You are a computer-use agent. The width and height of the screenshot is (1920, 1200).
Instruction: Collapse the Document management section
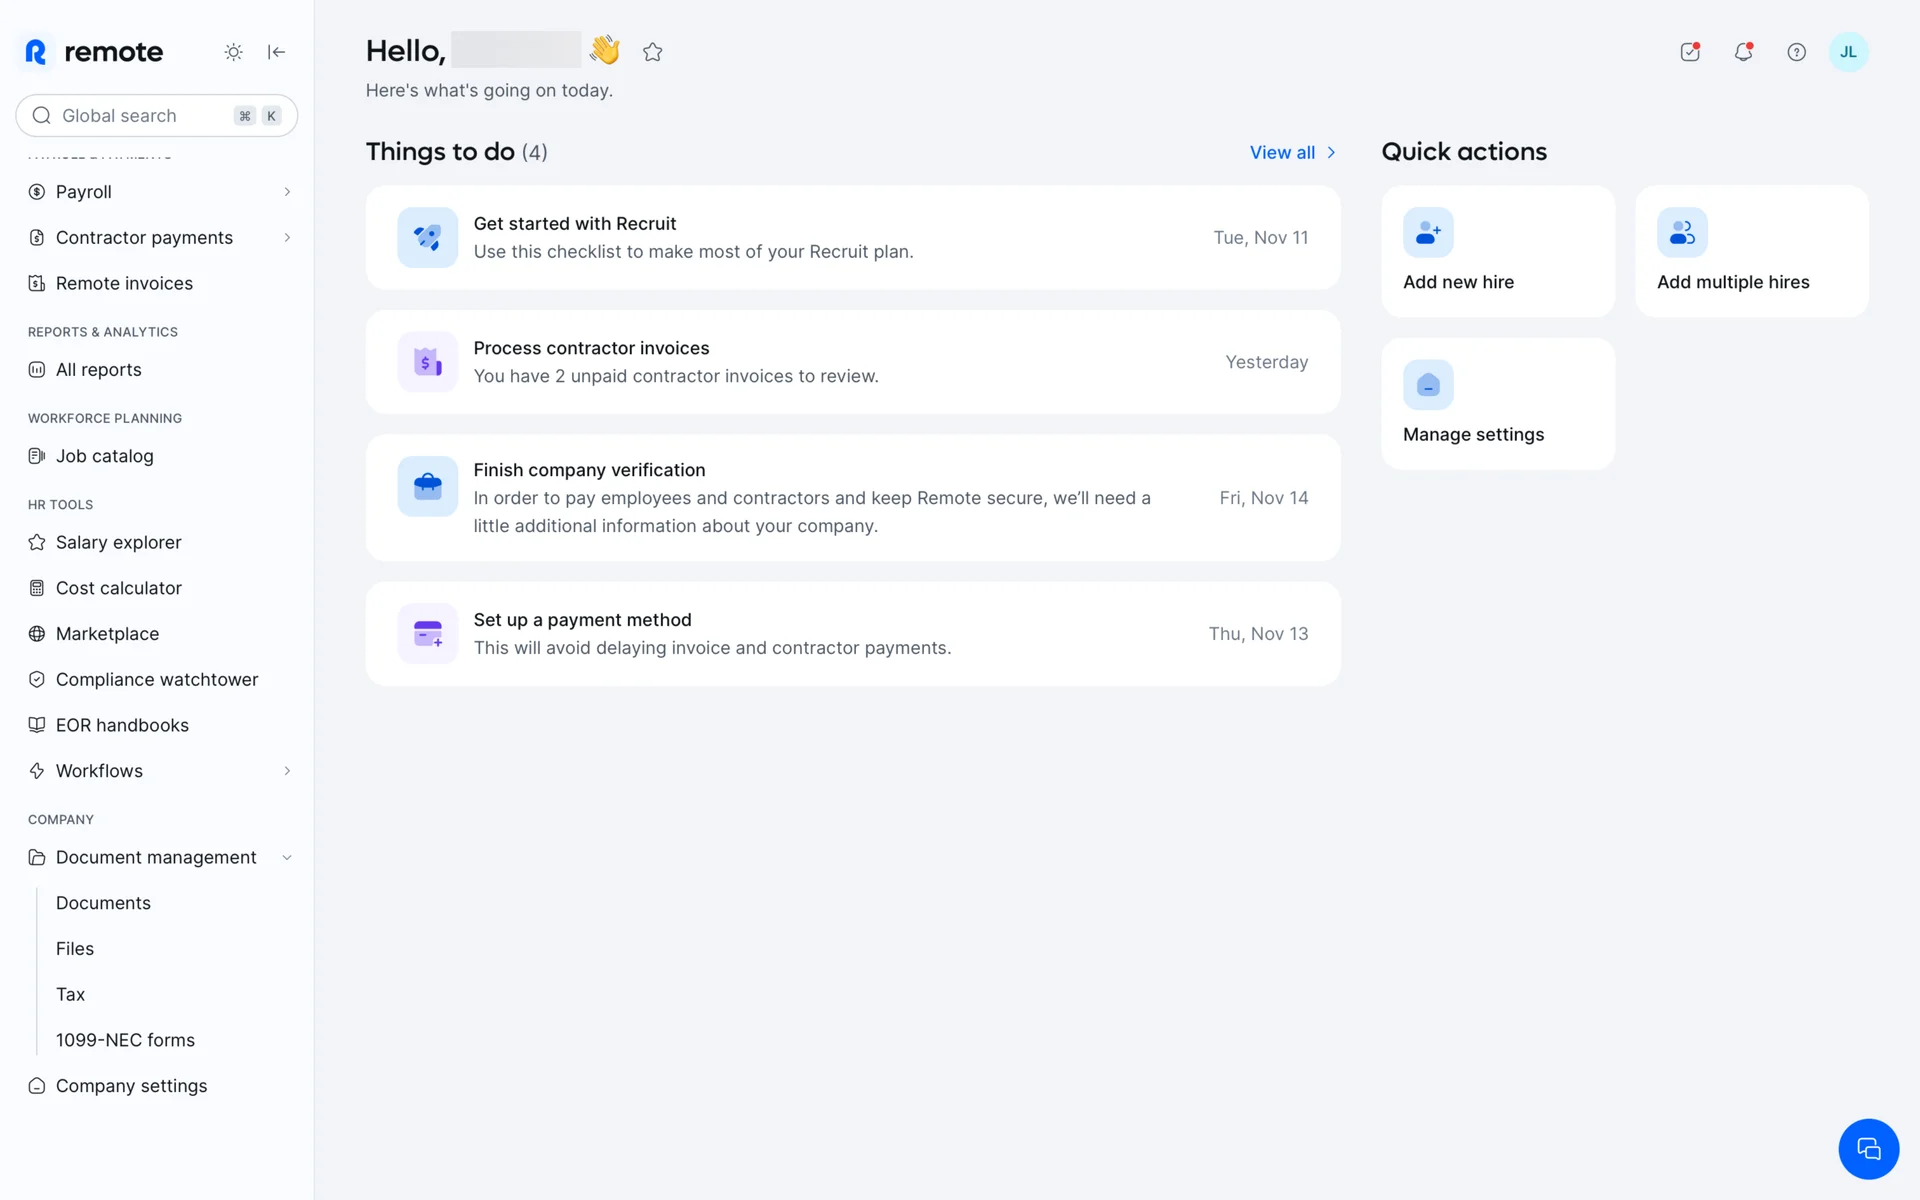(x=287, y=858)
